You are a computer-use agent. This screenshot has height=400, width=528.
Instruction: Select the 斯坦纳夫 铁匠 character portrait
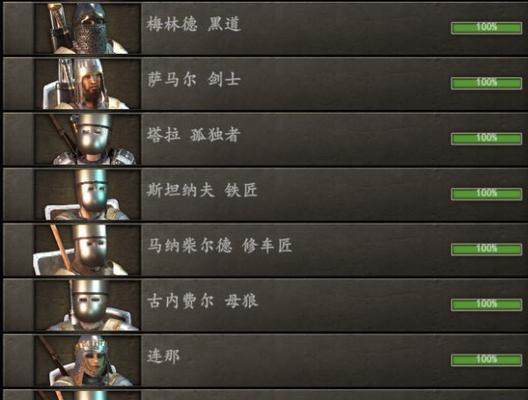[88, 195]
